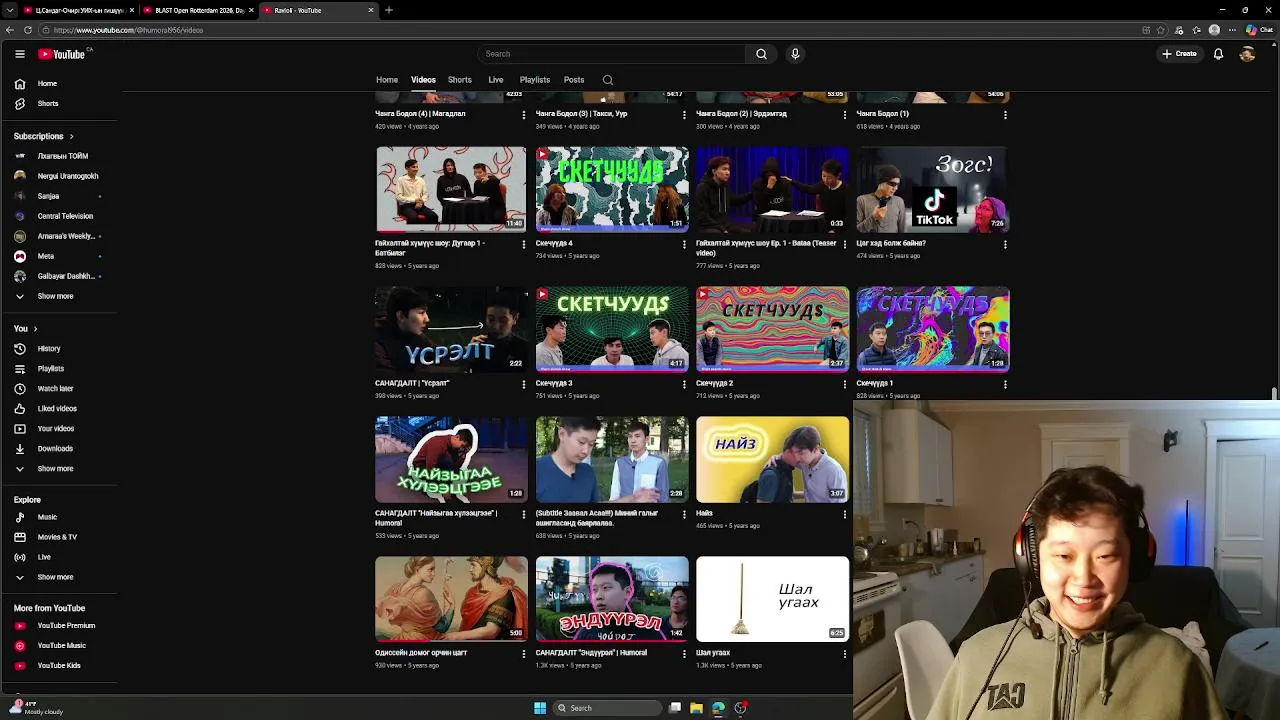
Task: Open YouTube Kids link
Action: pyautogui.click(x=60, y=666)
